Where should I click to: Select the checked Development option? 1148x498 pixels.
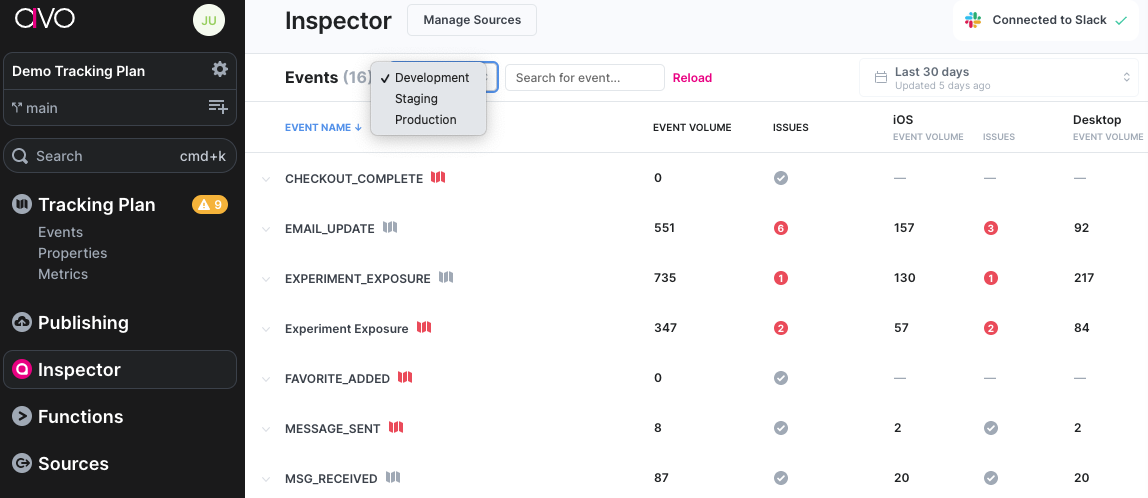tap(431, 78)
